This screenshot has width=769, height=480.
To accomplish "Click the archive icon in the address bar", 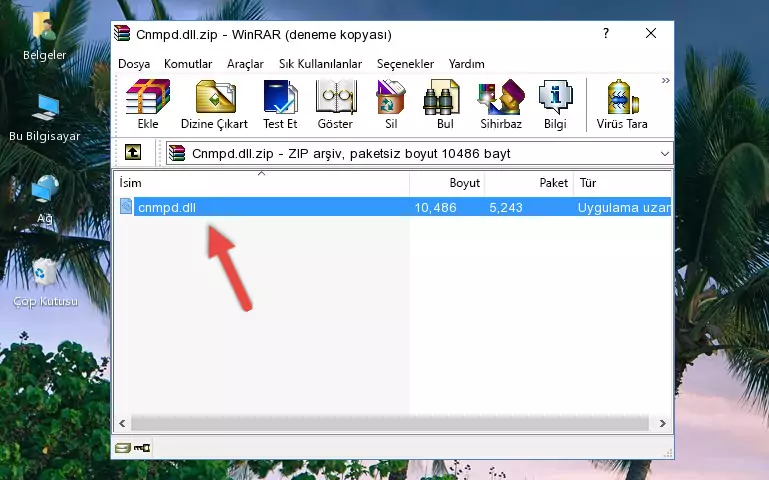I will [x=177, y=153].
